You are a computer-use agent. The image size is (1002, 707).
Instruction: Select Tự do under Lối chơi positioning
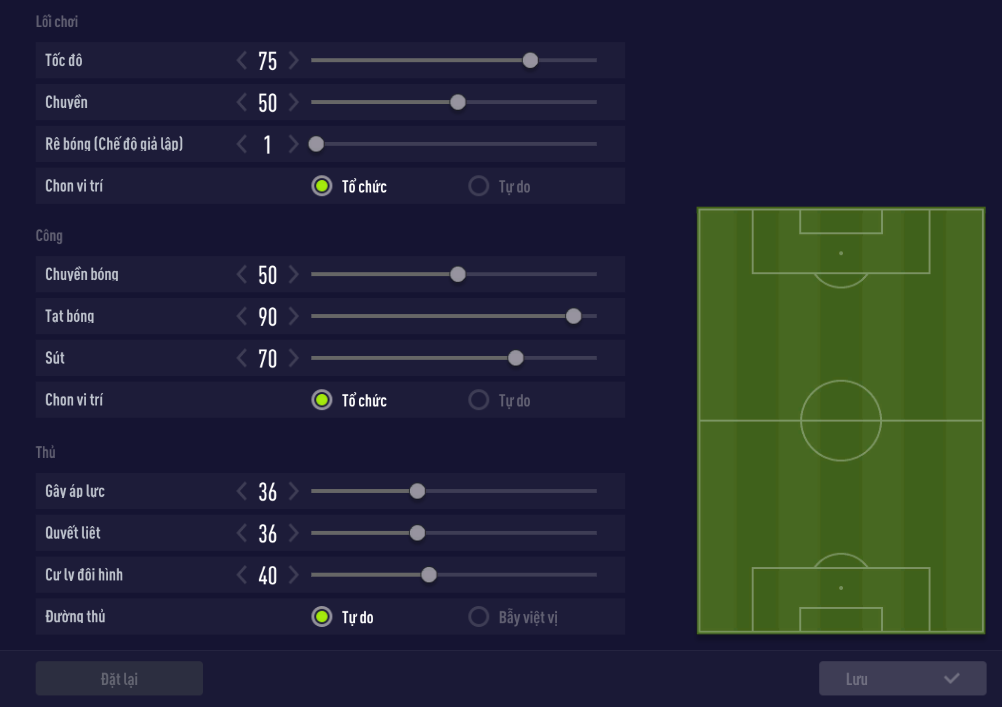coord(479,186)
